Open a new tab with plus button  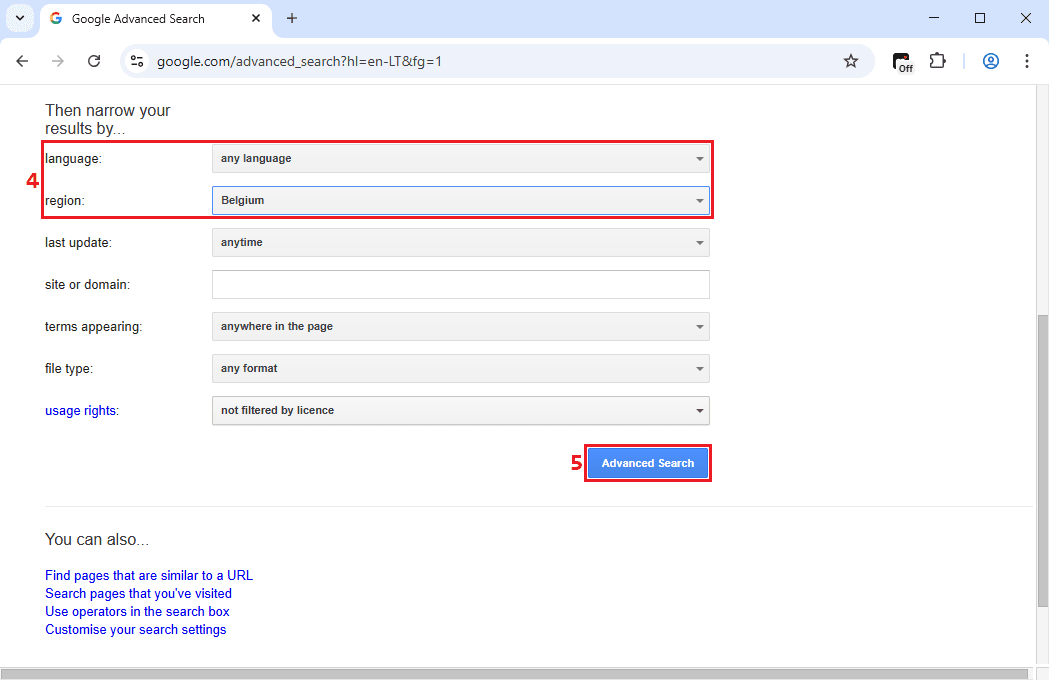pos(292,18)
